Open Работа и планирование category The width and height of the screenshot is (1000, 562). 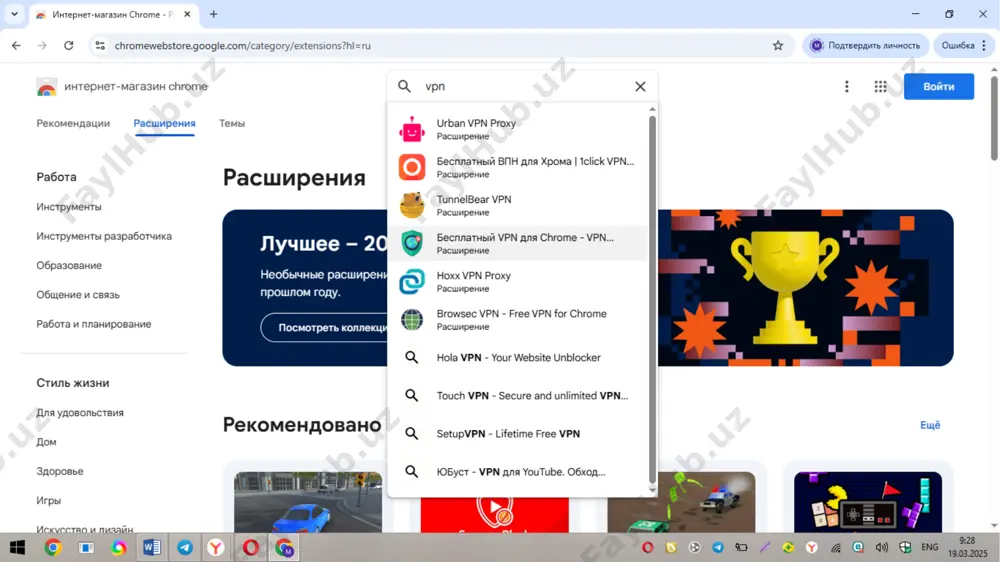pos(94,324)
